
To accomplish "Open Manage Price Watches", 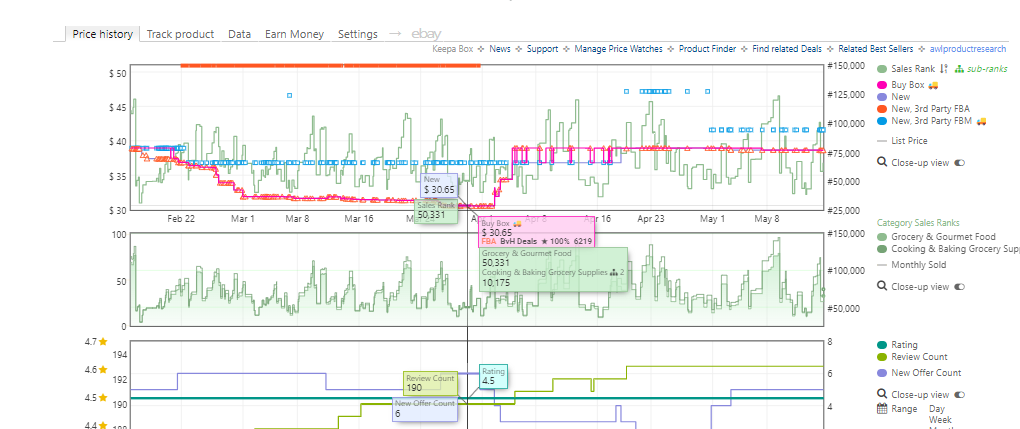I will click(619, 49).
